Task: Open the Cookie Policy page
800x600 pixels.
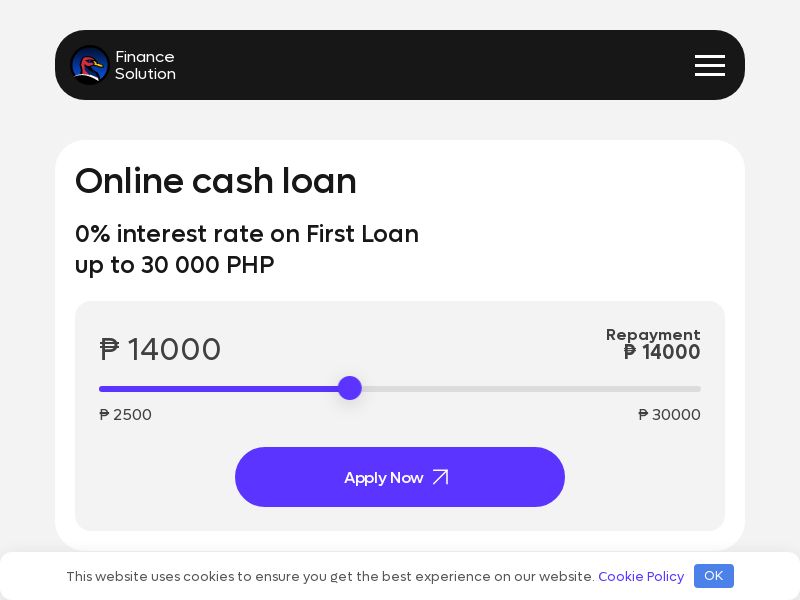Action: click(x=641, y=576)
